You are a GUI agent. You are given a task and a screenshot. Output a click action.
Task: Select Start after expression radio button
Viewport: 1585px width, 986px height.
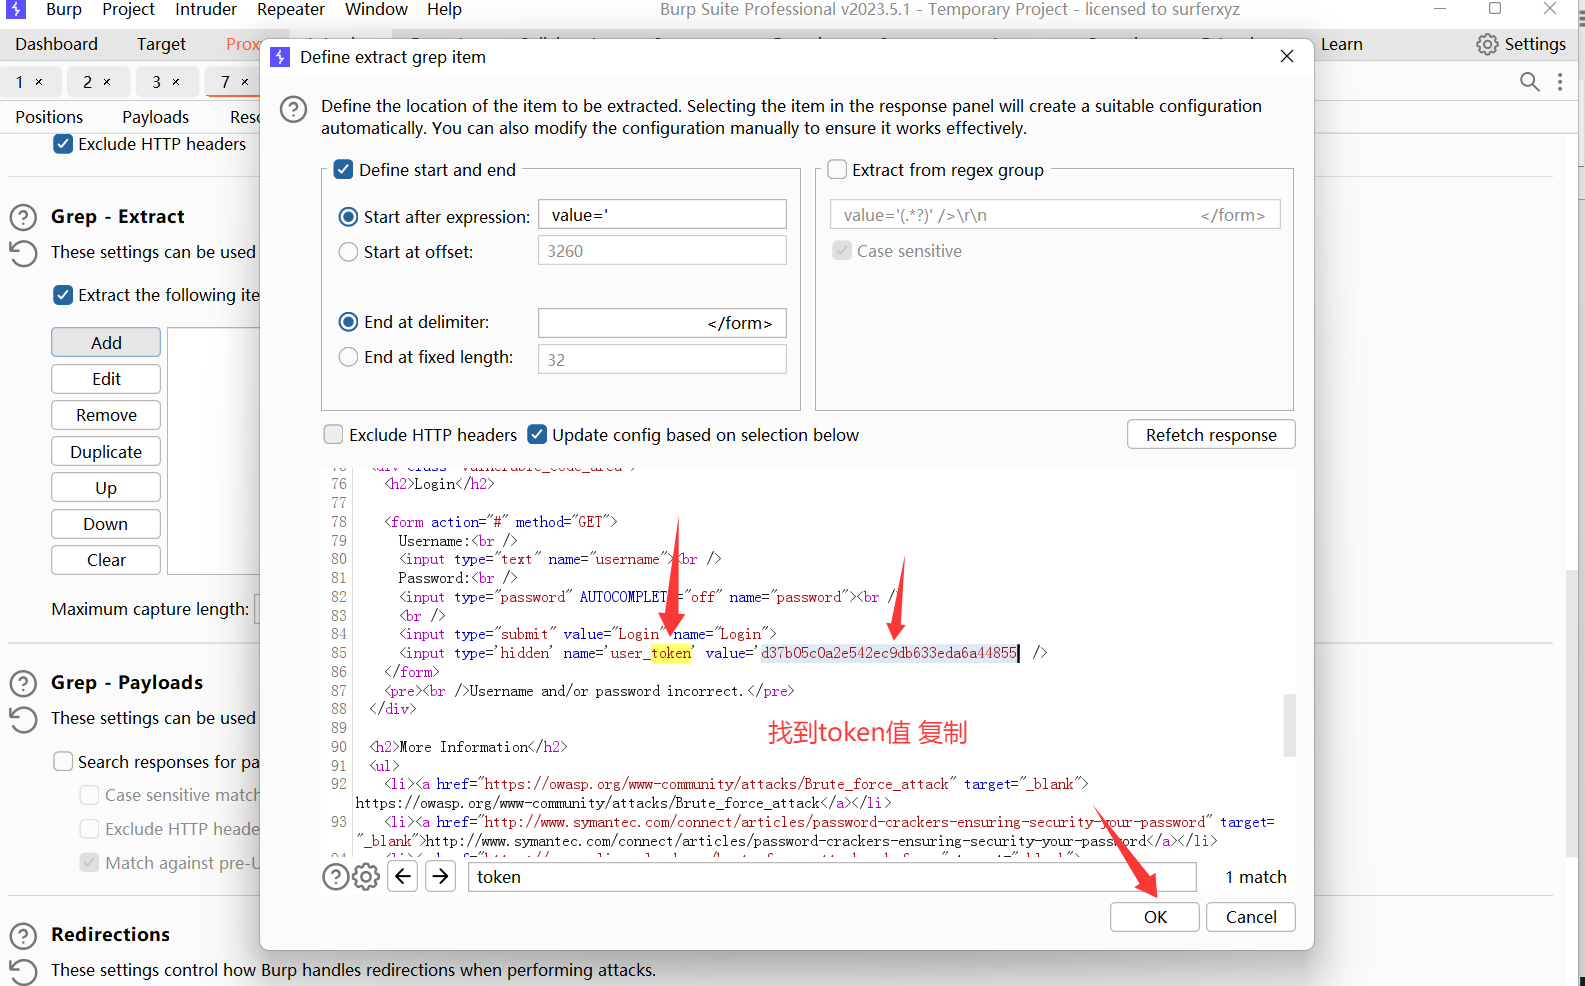click(x=348, y=217)
